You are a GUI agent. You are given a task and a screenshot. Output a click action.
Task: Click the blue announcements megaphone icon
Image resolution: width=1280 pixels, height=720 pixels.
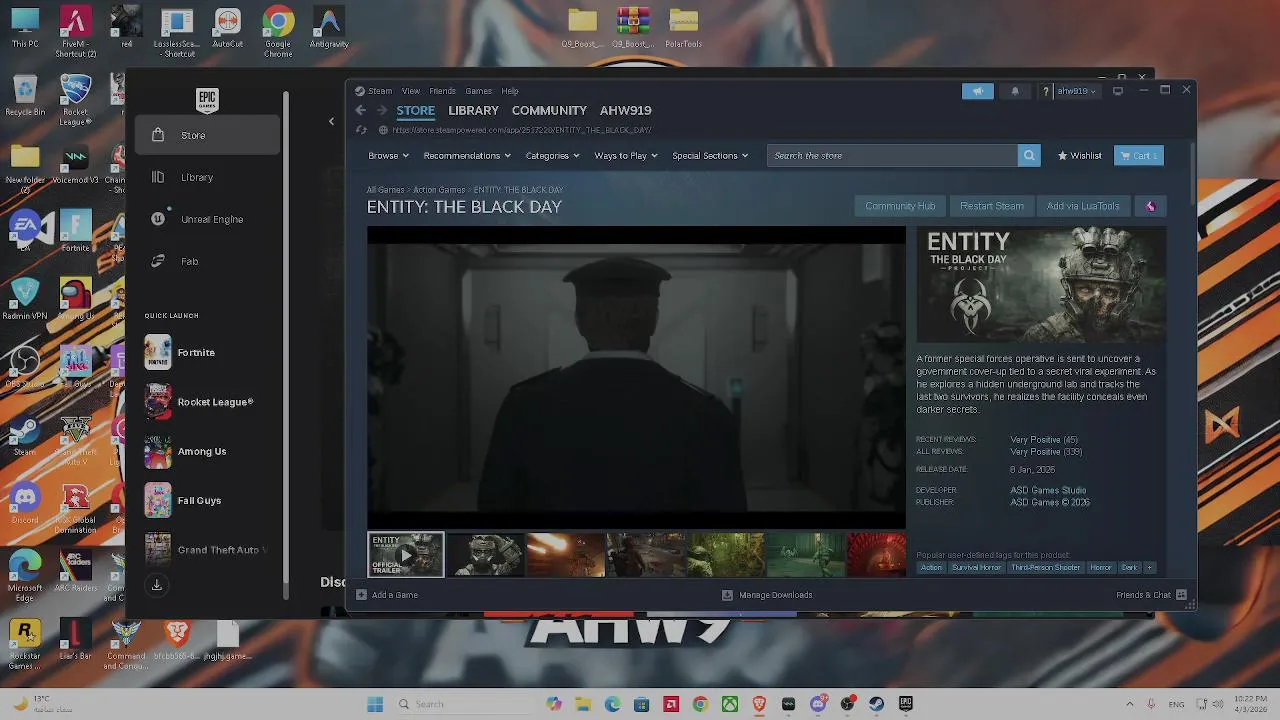[x=978, y=91]
